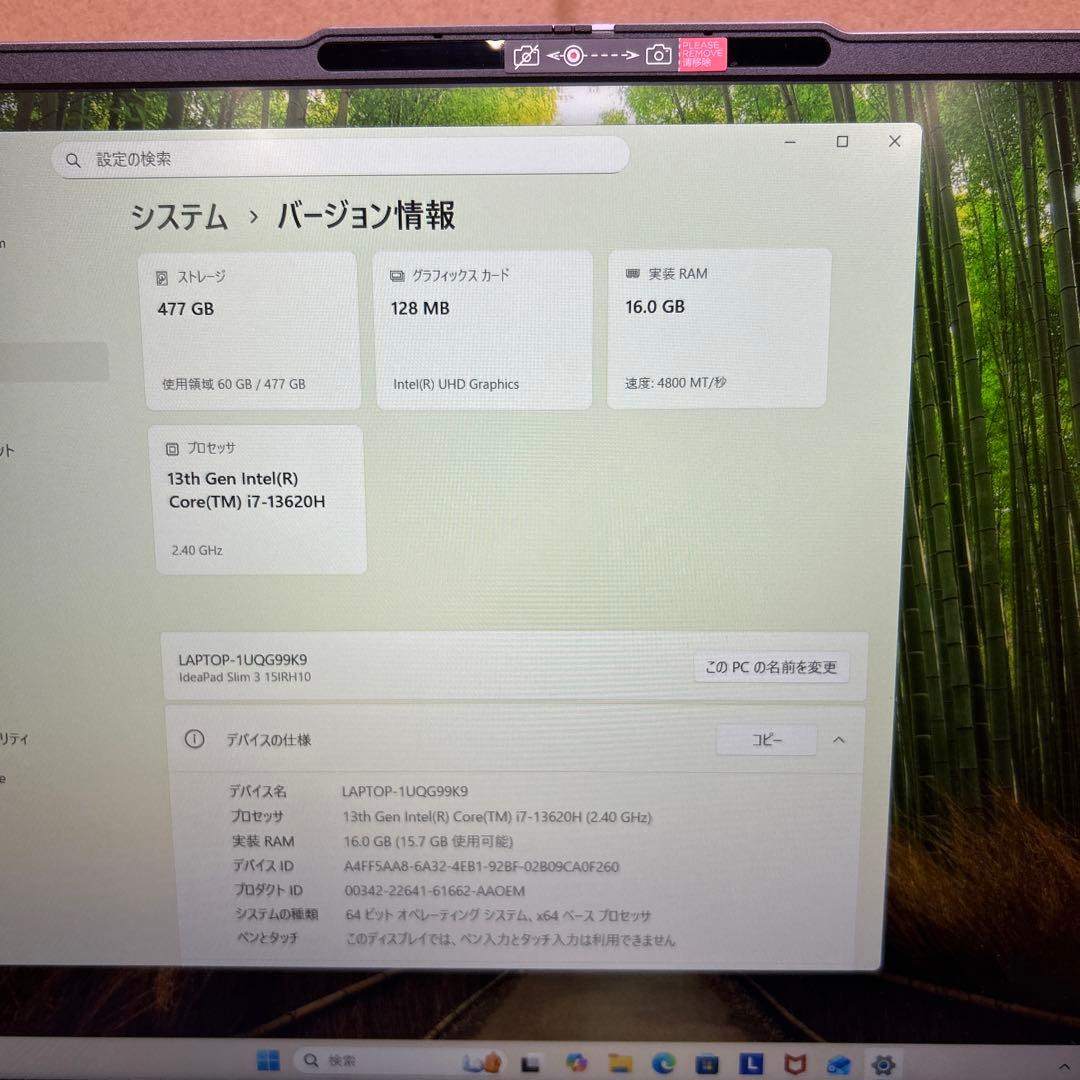Open the グラフィックス カード 128 MB card
The image size is (1080, 1080).
483,329
